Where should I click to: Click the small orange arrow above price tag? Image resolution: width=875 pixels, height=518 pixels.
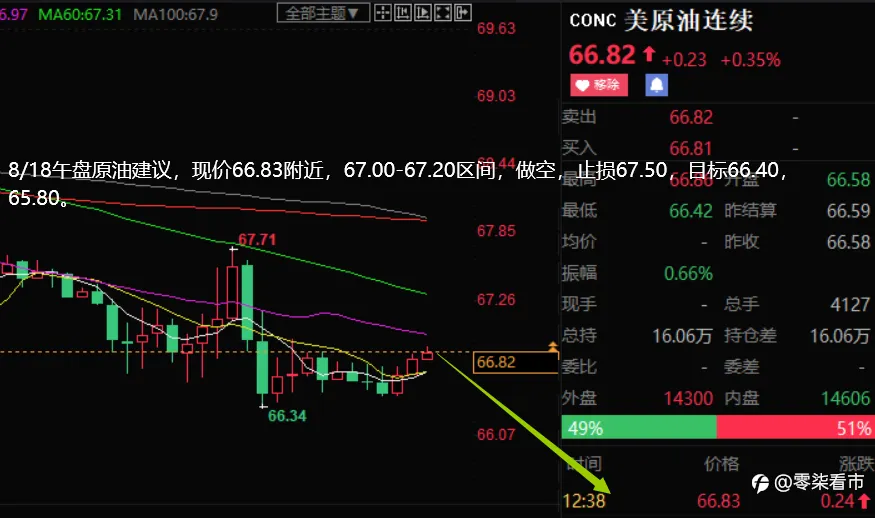pos(552,347)
